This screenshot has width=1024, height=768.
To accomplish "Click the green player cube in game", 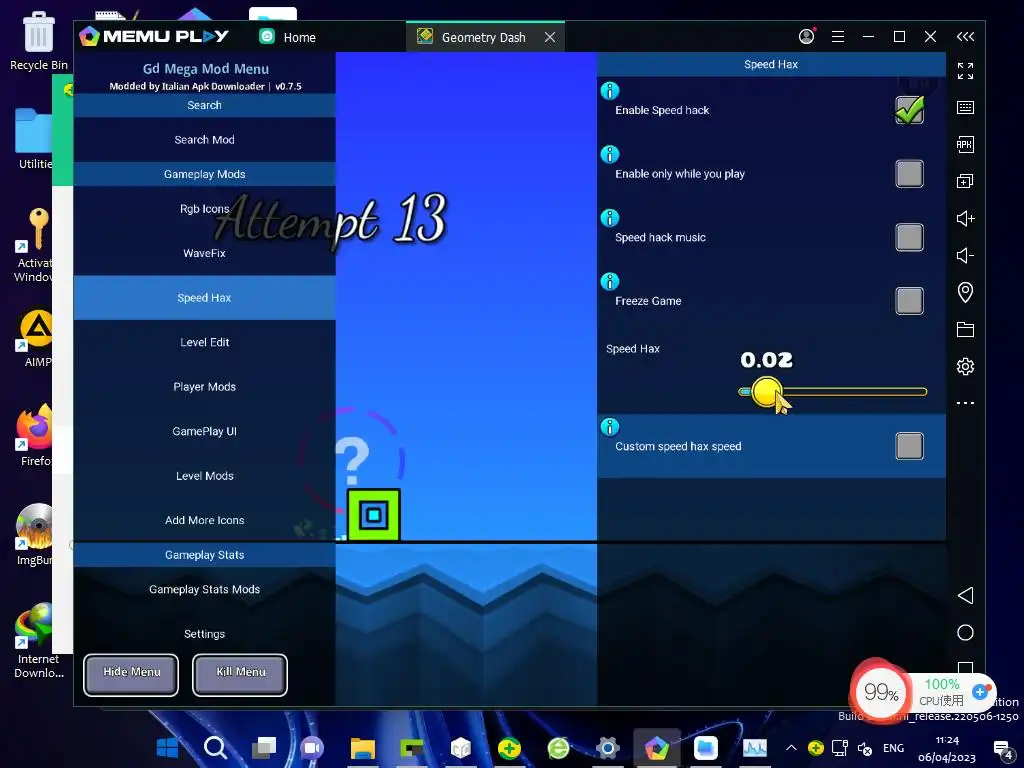I will 374,515.
